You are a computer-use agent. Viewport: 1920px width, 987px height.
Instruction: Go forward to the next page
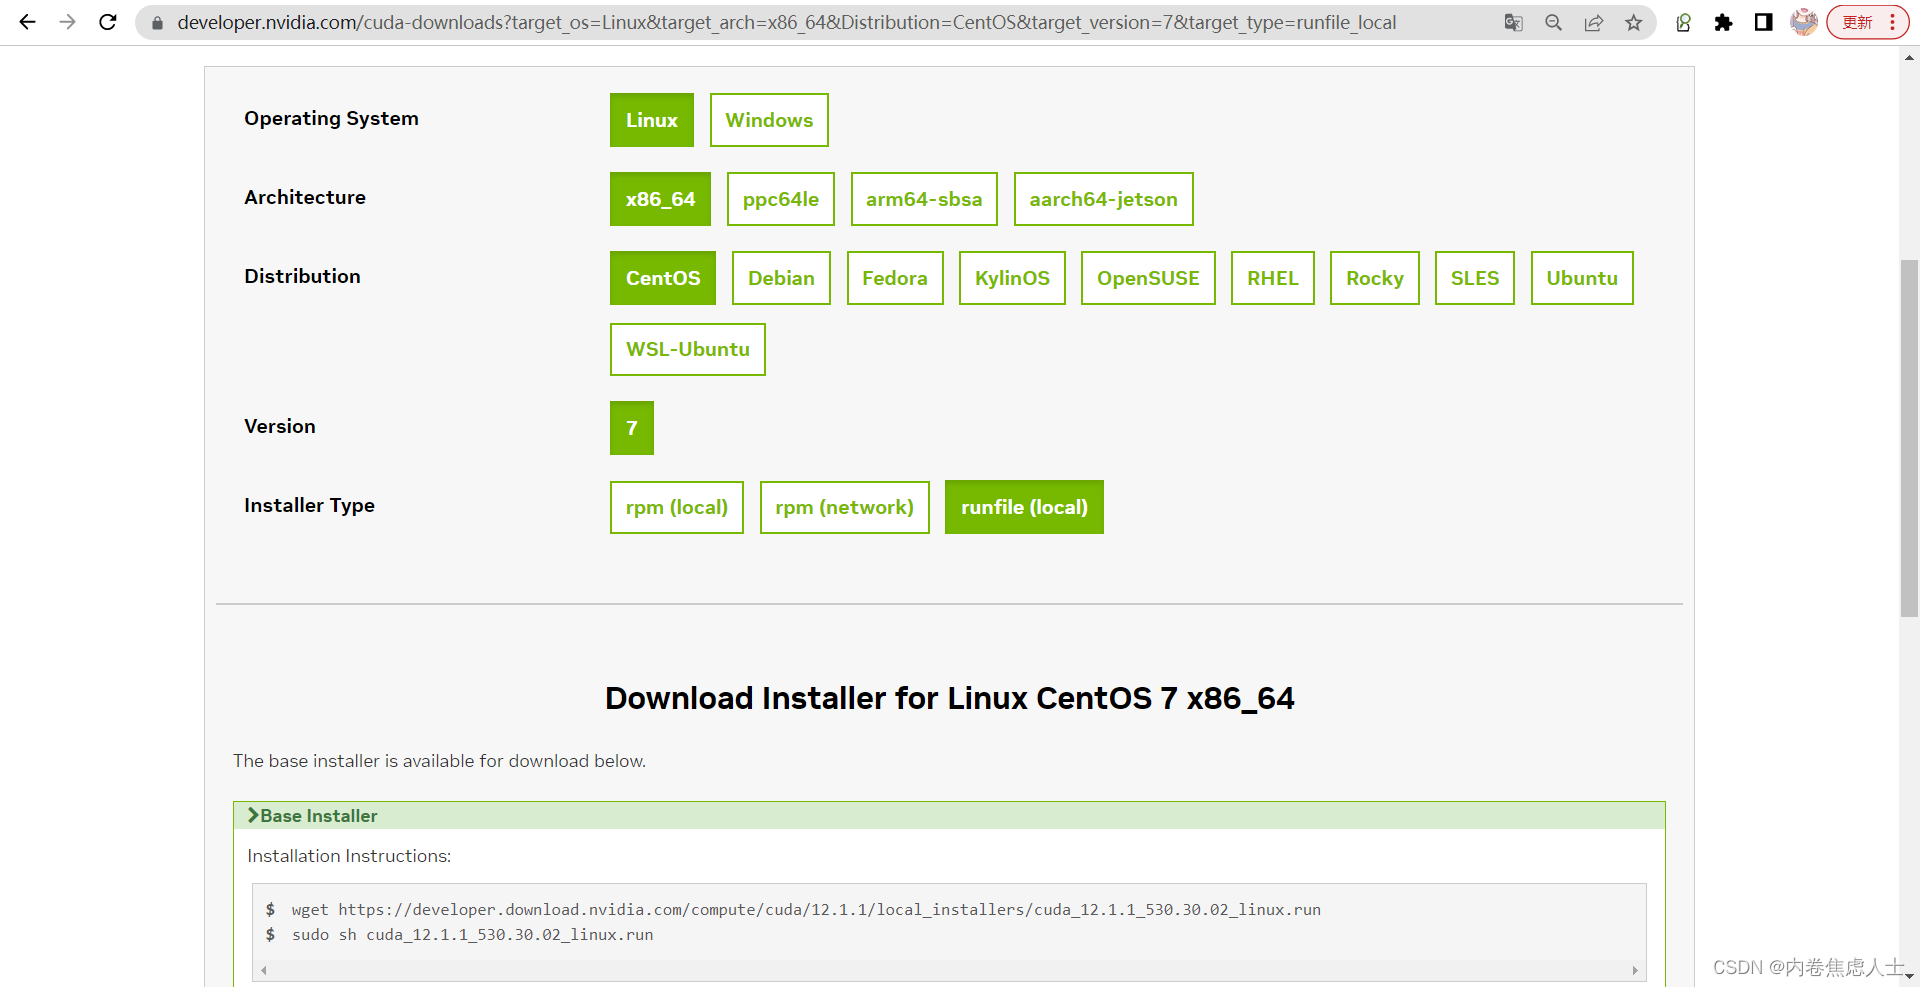point(67,22)
